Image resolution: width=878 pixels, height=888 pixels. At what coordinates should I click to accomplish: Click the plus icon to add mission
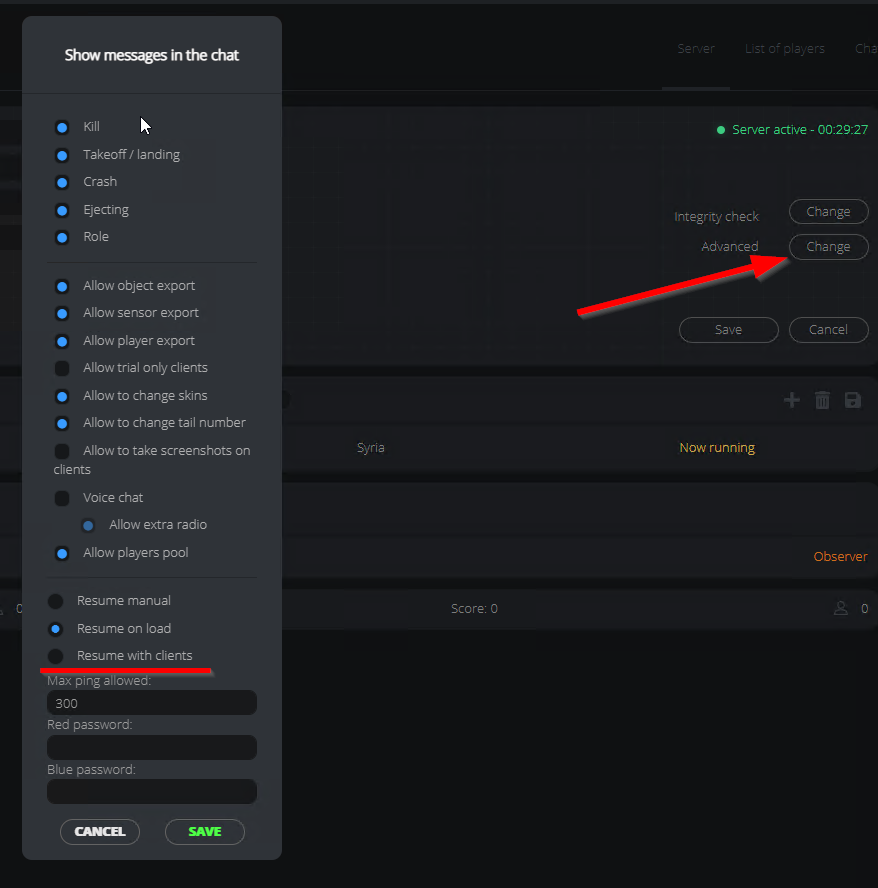tap(791, 400)
